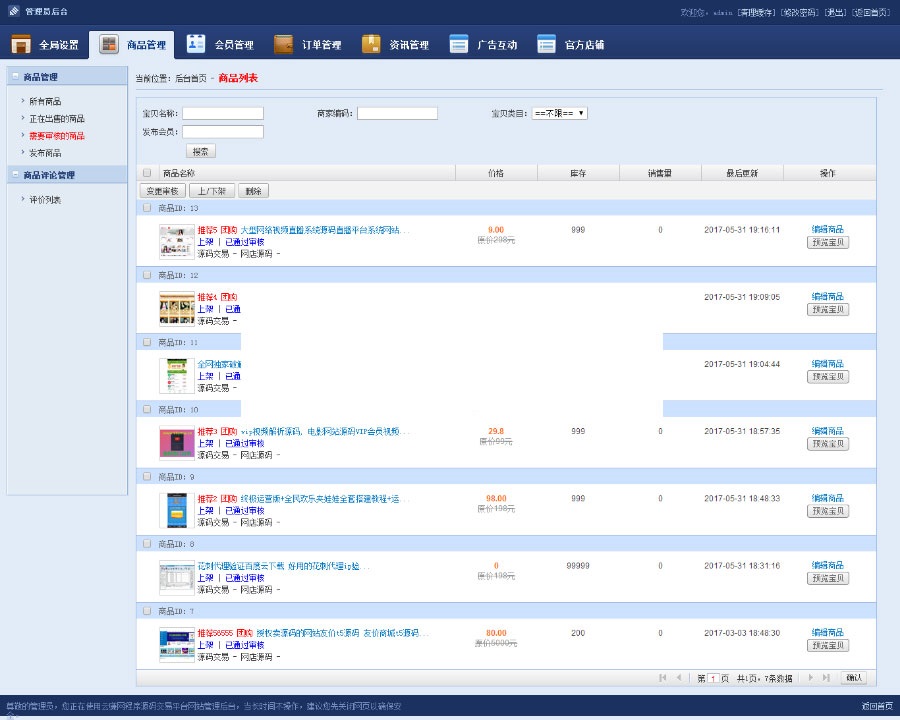Image resolution: width=900 pixels, height=720 pixels.
Task: Open 全局设置 via its shop icon
Action: (21, 44)
